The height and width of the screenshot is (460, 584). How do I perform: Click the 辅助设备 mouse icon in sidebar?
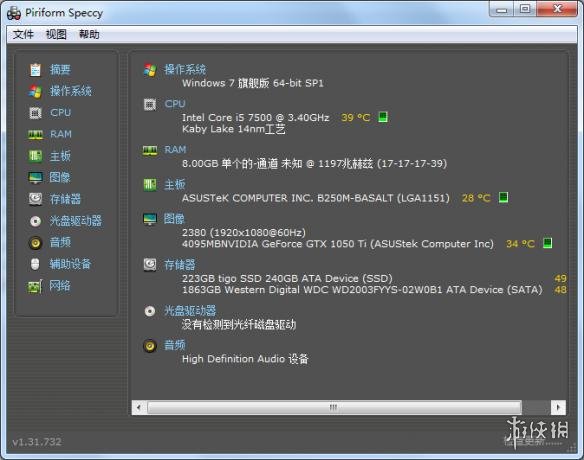pos(35,264)
